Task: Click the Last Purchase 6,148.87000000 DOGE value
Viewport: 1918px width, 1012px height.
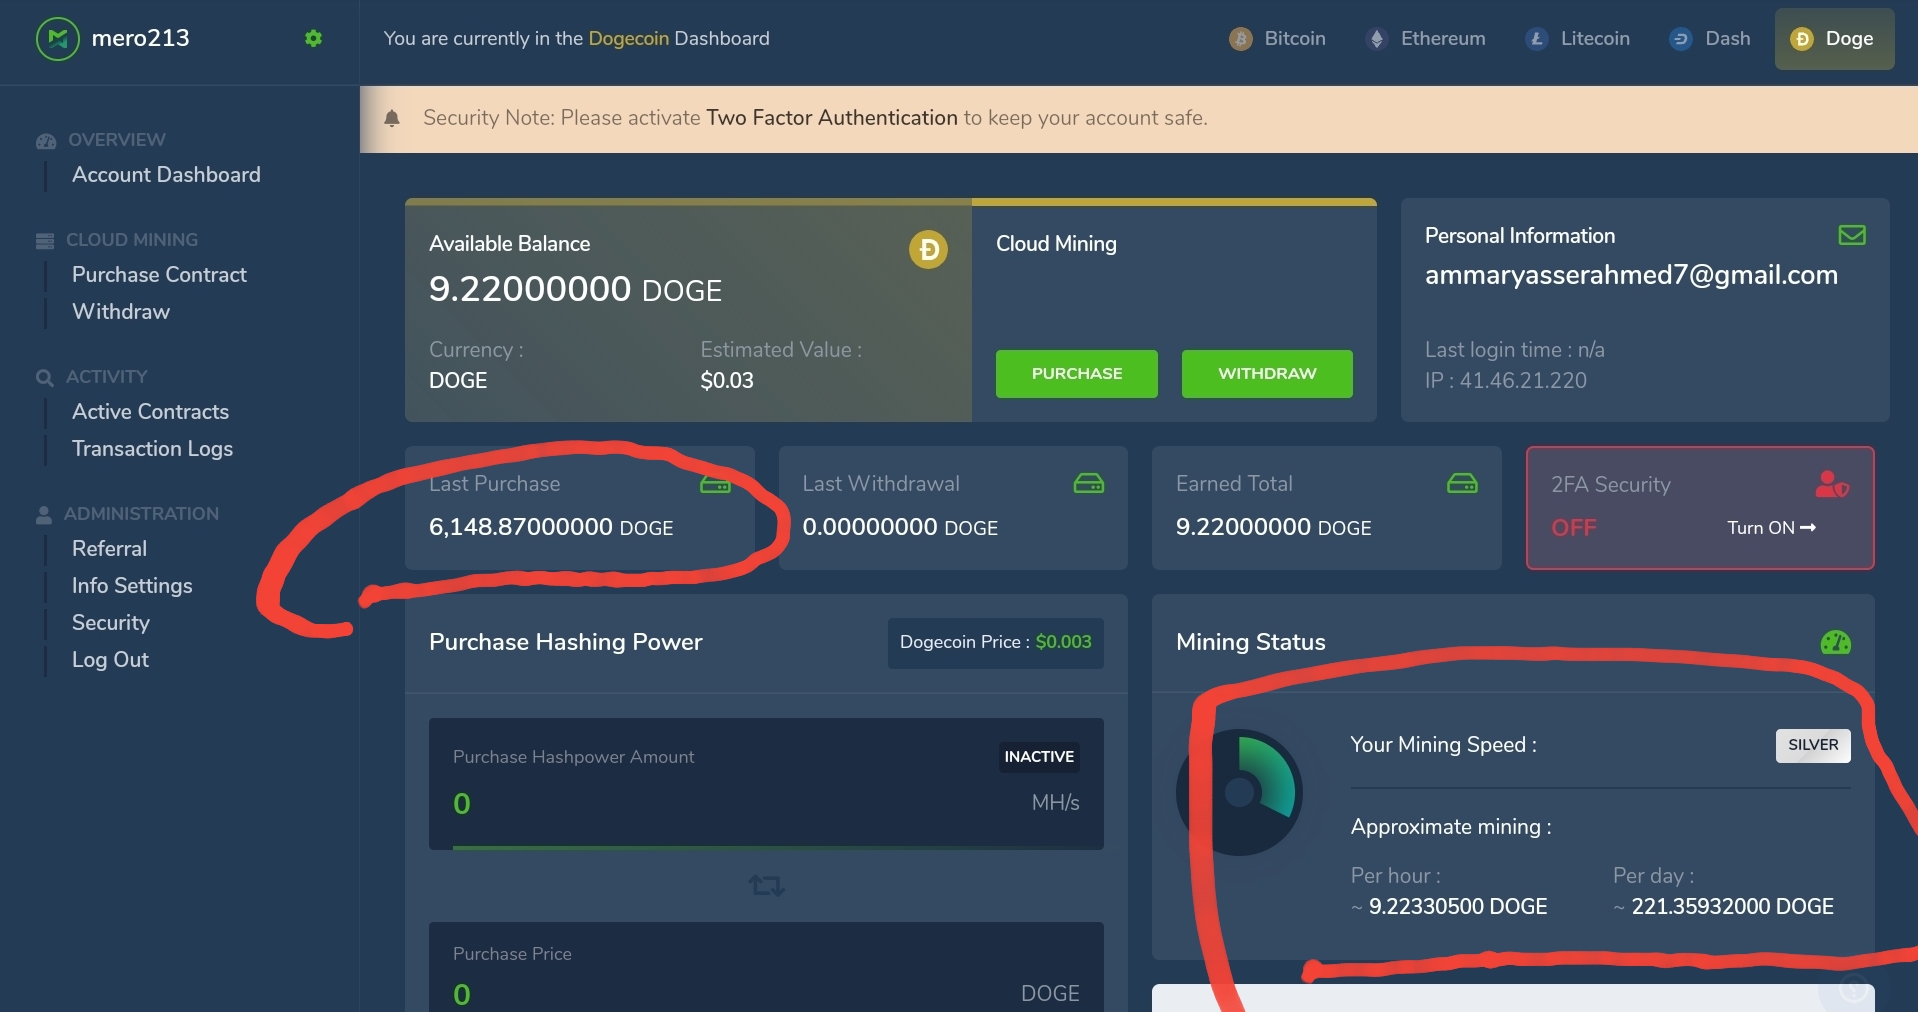Action: coord(551,527)
